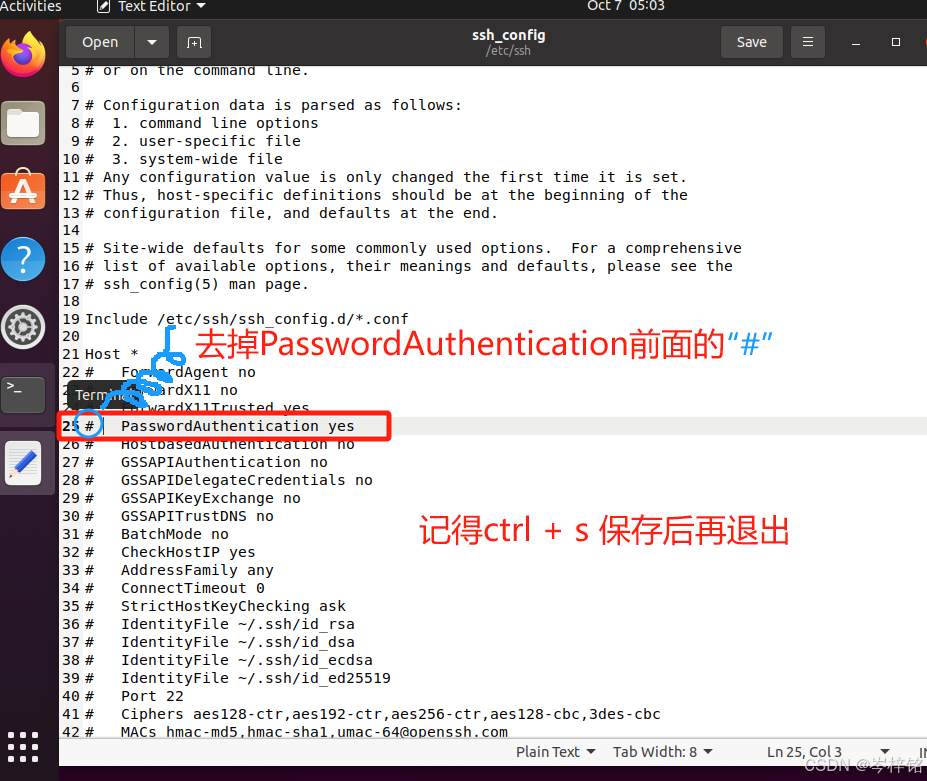Select the Text Editor dock icon
The width and height of the screenshot is (927, 781).
(24, 464)
